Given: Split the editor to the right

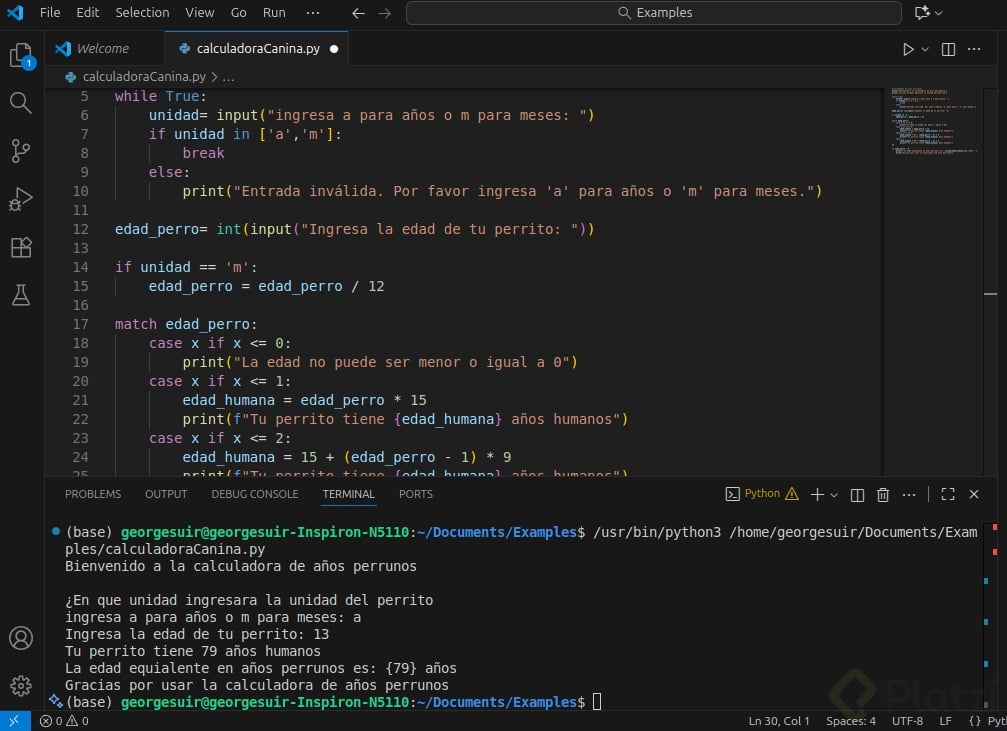Looking at the screenshot, I should point(948,49).
